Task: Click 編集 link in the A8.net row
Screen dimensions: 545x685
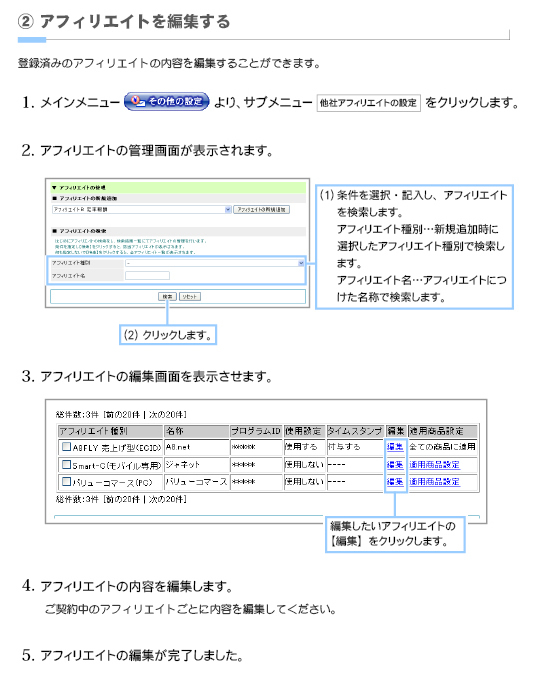Action: [x=395, y=447]
